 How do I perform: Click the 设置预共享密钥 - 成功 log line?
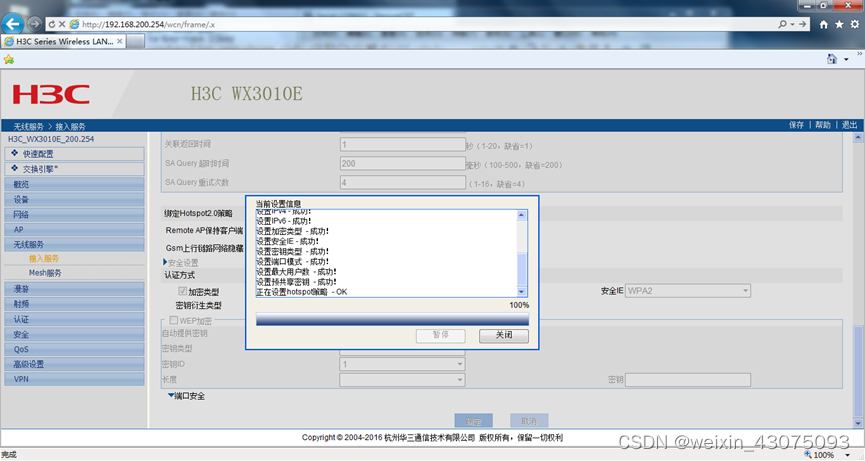[x=296, y=282]
